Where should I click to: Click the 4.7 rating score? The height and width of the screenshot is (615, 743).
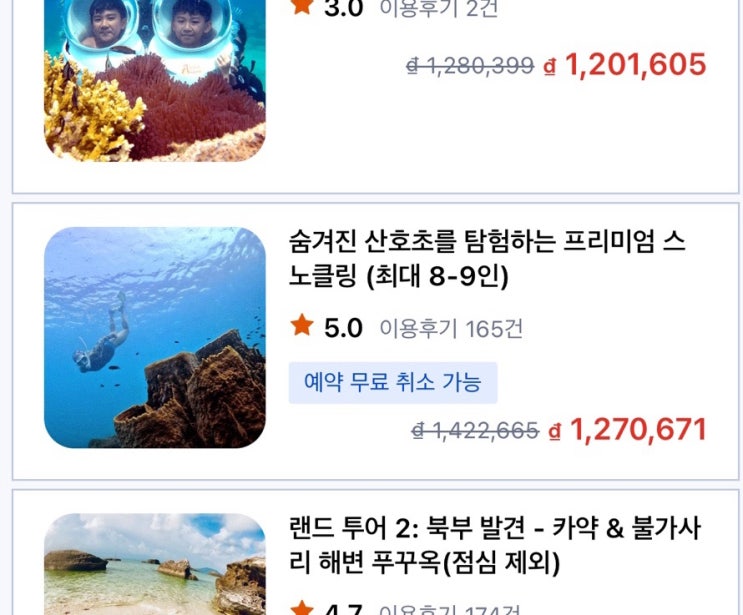pyautogui.click(x=343, y=609)
